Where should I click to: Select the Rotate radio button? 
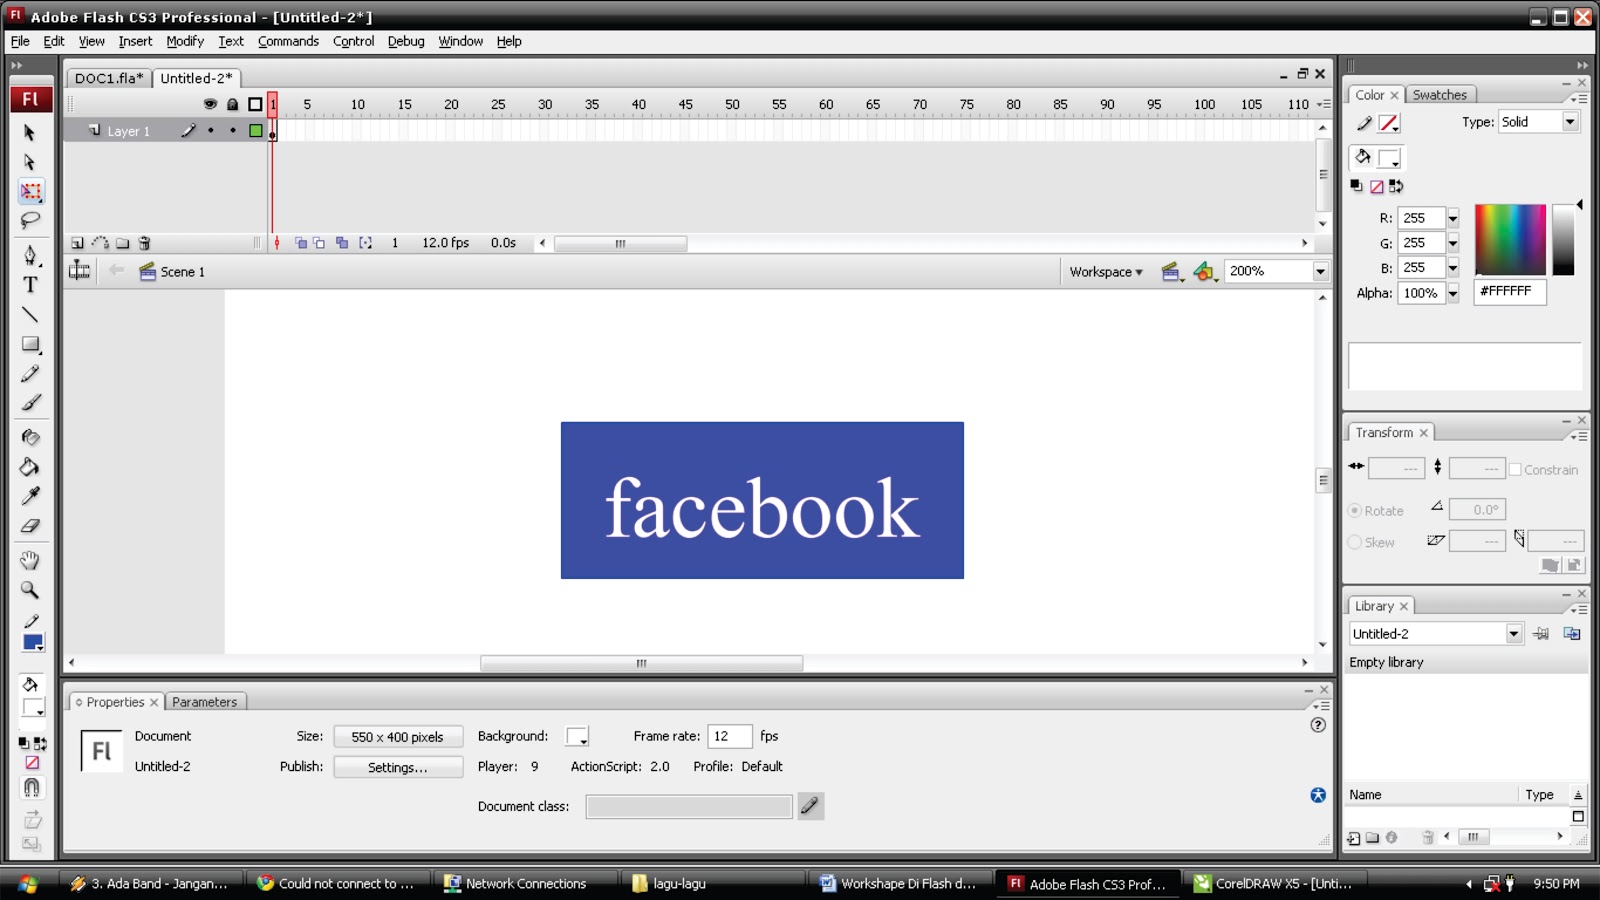pyautogui.click(x=1355, y=510)
